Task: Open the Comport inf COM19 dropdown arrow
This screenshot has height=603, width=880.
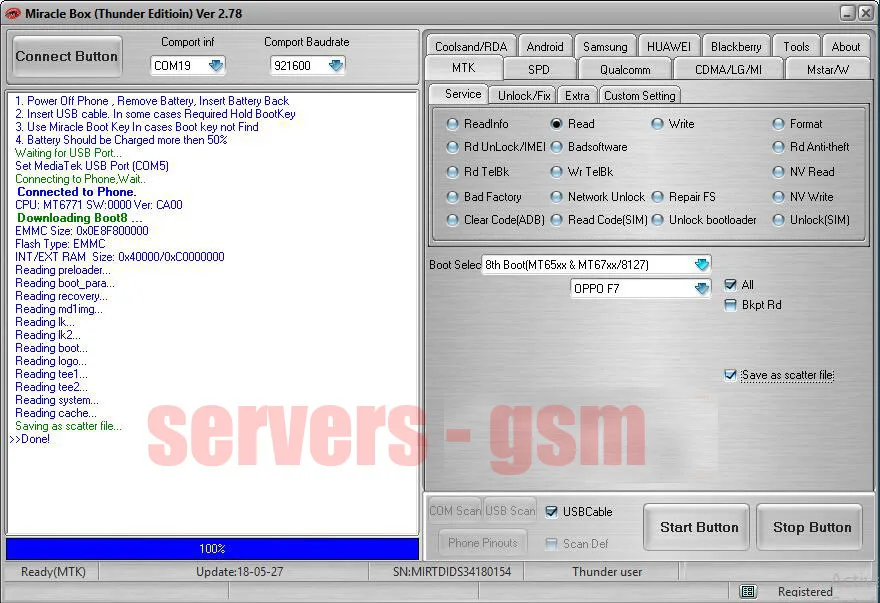Action: (216, 66)
